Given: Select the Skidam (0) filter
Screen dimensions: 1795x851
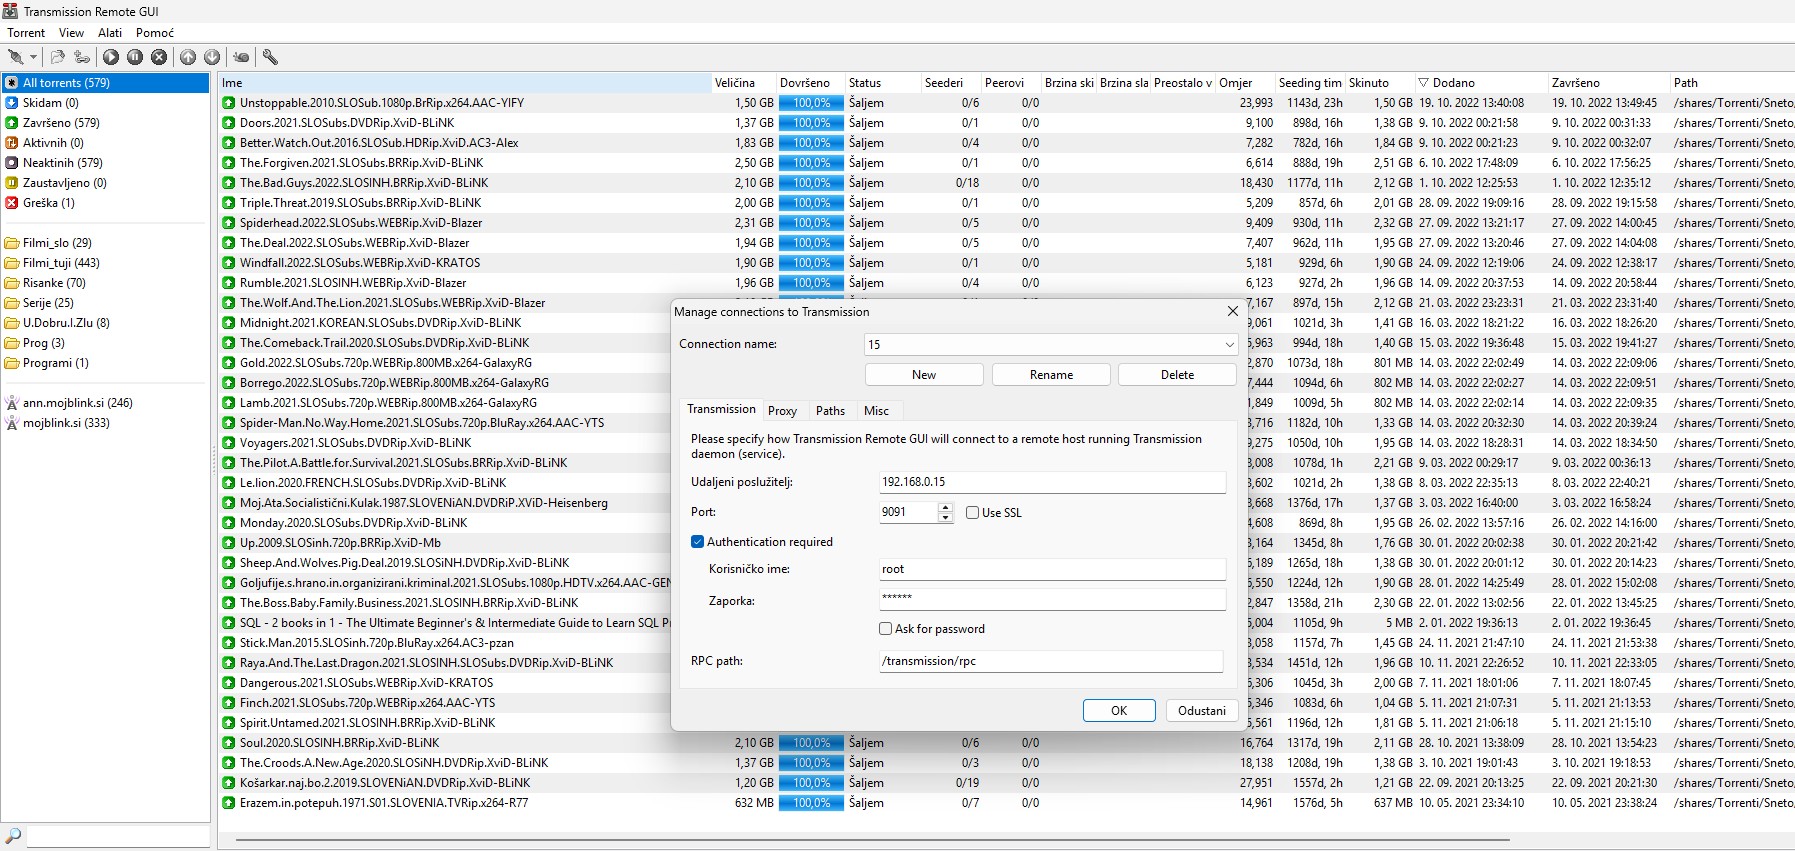Looking at the screenshot, I should 105,103.
